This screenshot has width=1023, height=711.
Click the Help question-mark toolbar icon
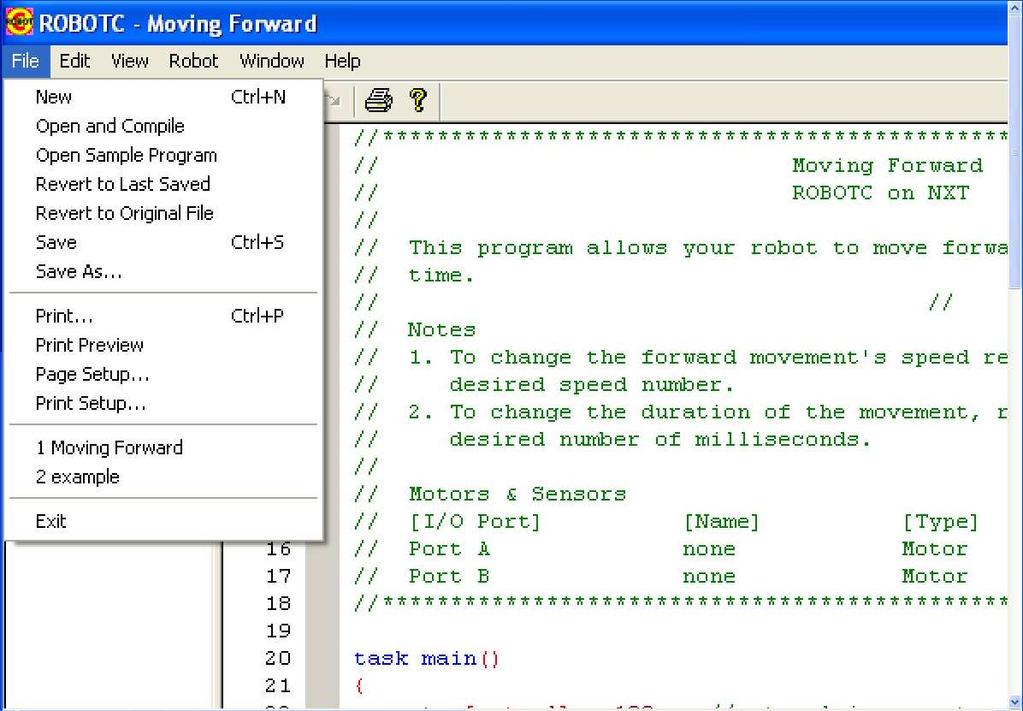click(x=418, y=100)
